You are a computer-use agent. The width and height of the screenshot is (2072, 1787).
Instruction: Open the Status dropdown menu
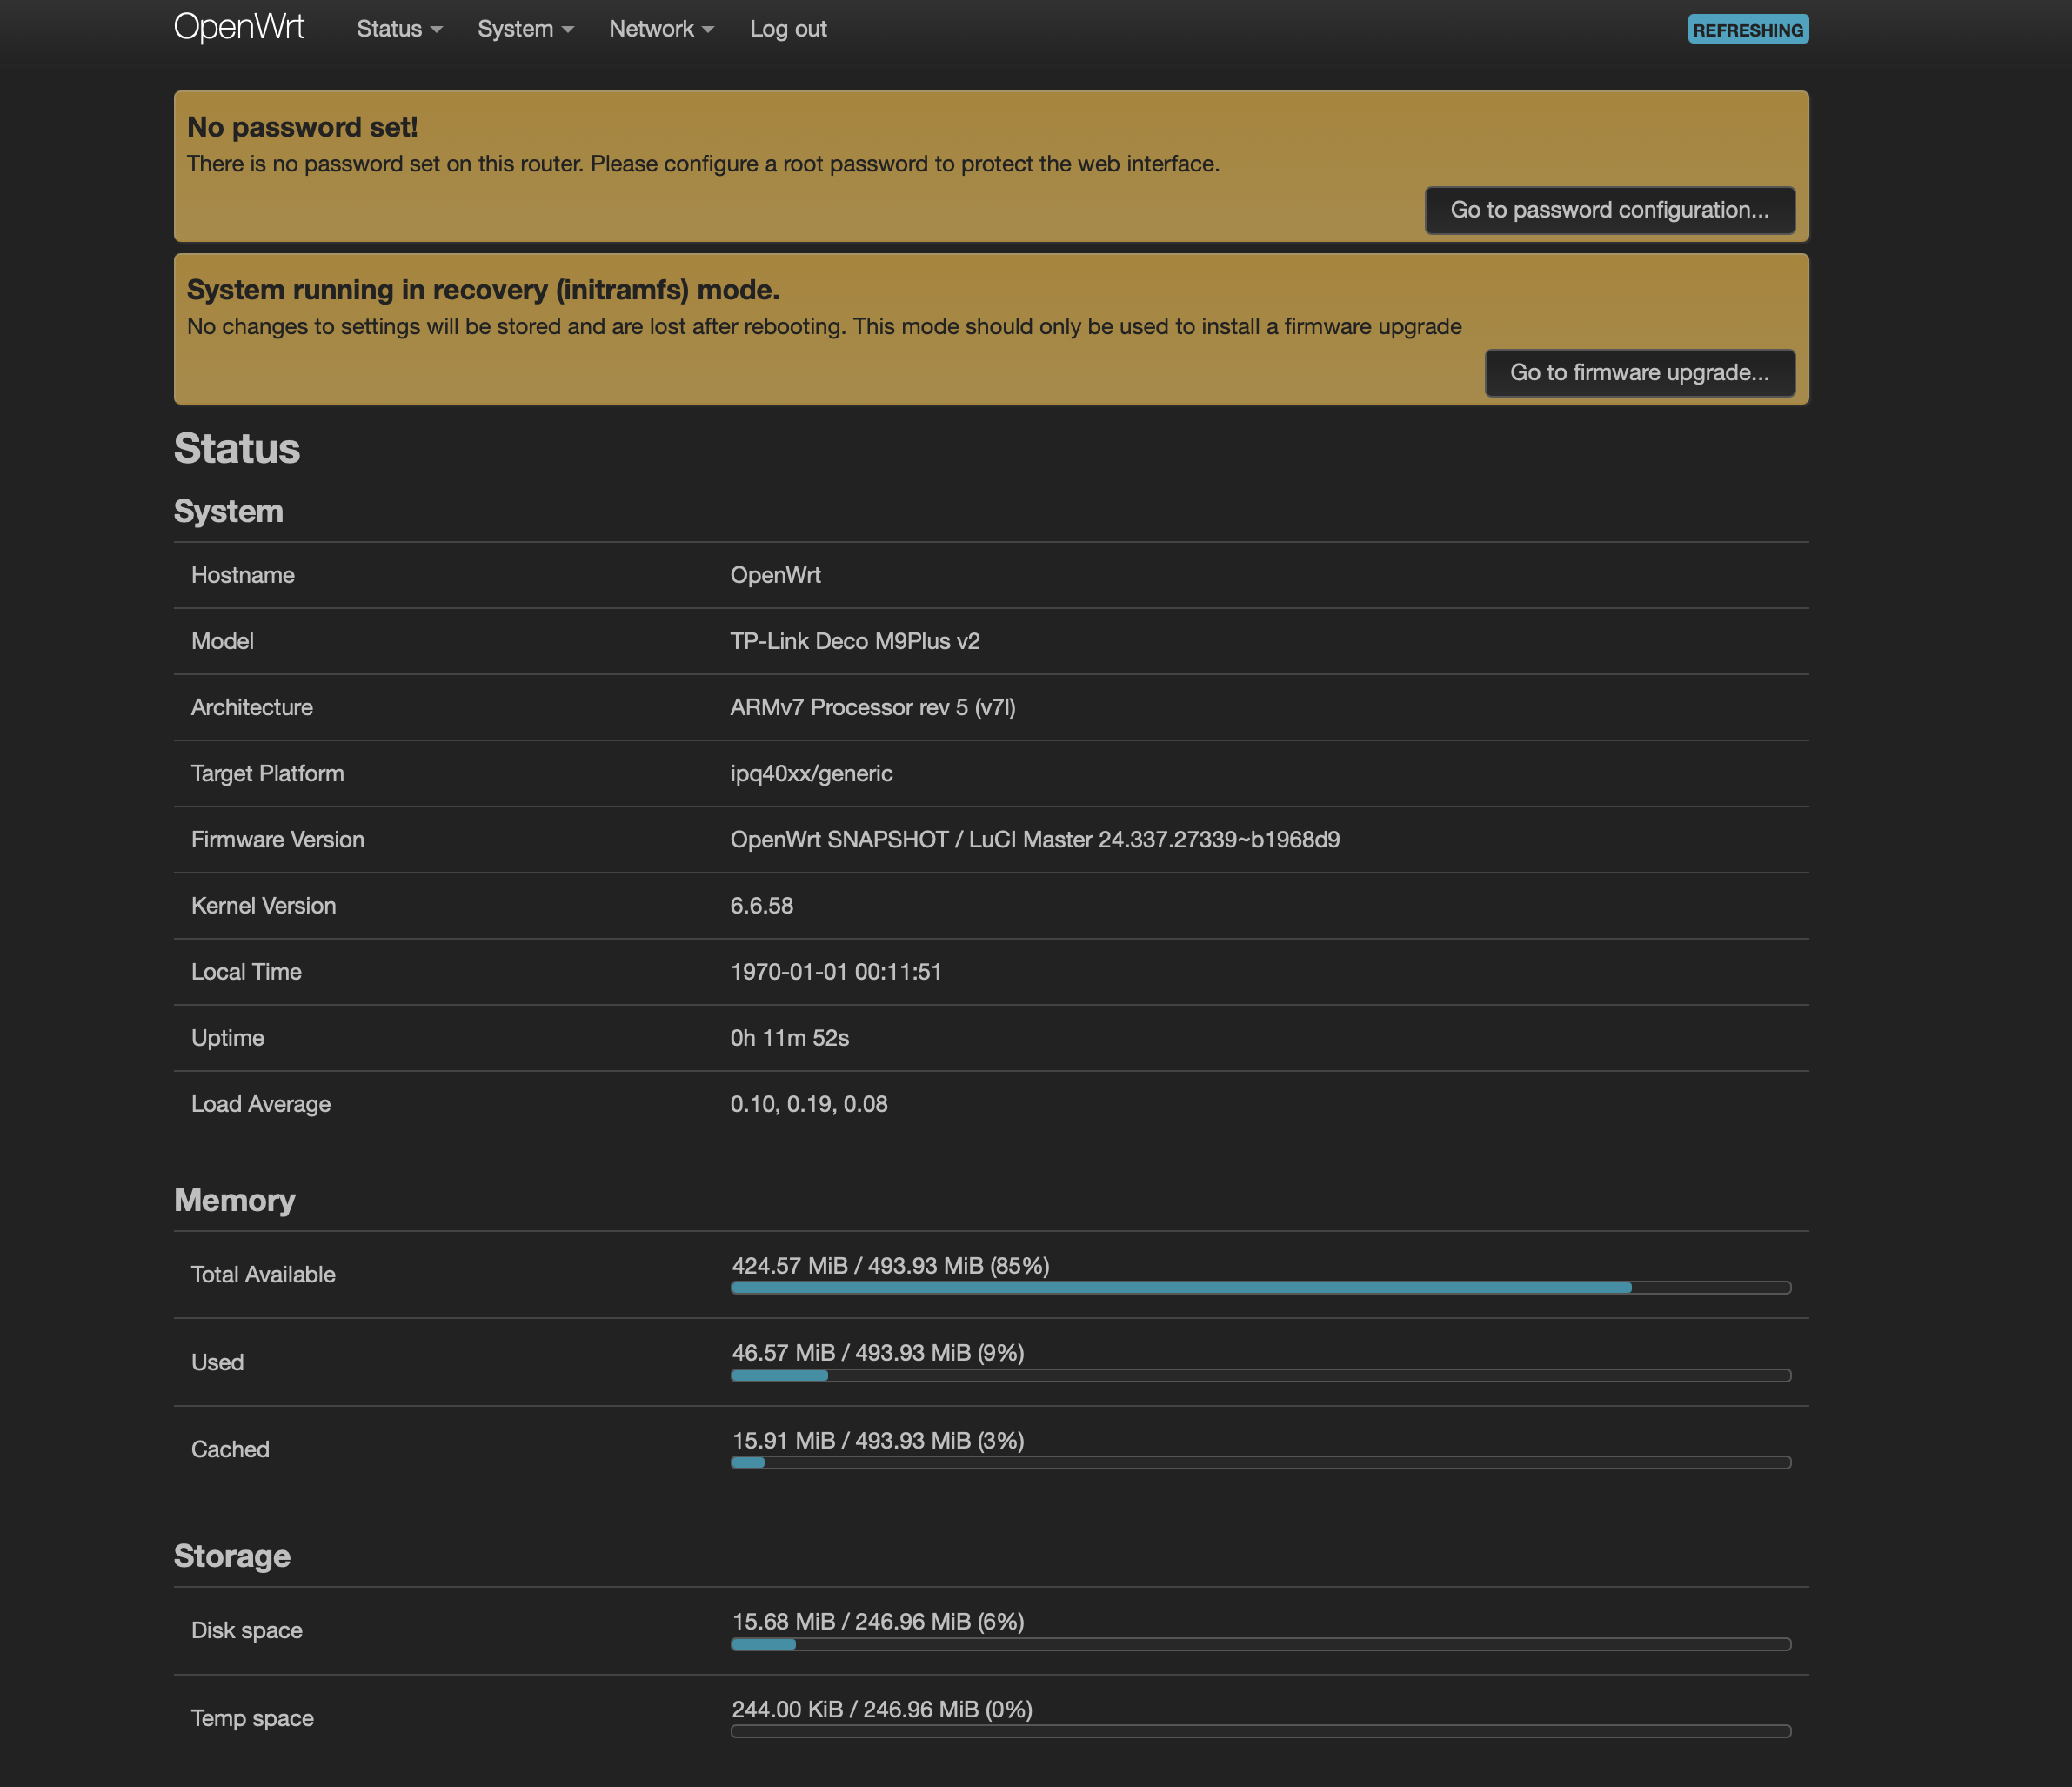tap(399, 29)
